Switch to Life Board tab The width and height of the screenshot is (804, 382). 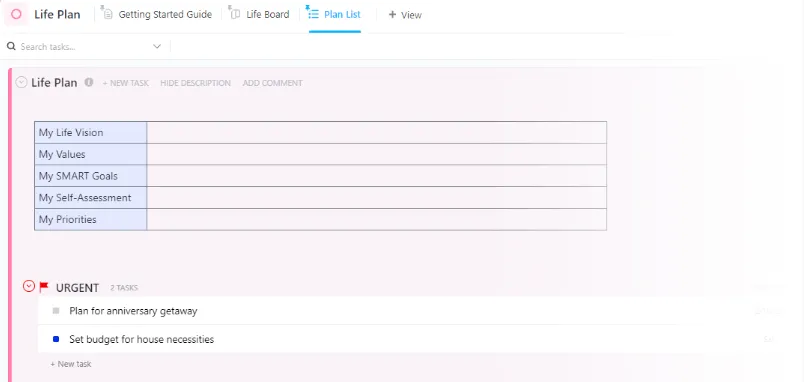point(268,15)
